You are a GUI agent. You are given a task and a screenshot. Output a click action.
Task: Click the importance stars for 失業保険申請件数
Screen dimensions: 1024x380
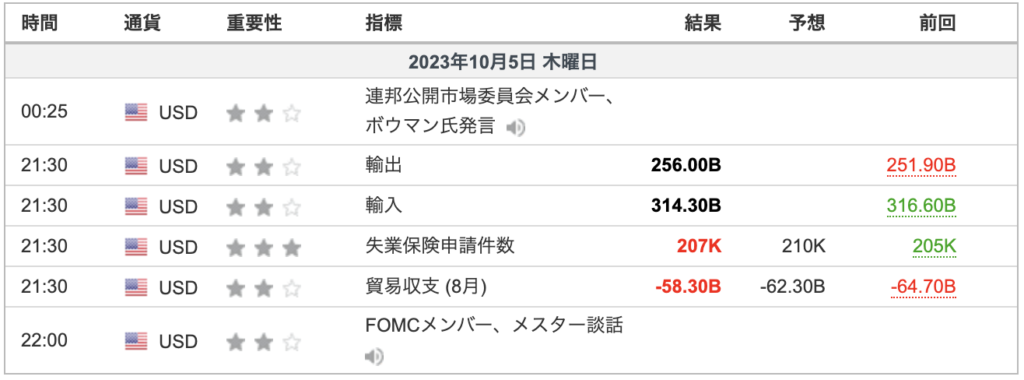click(264, 247)
